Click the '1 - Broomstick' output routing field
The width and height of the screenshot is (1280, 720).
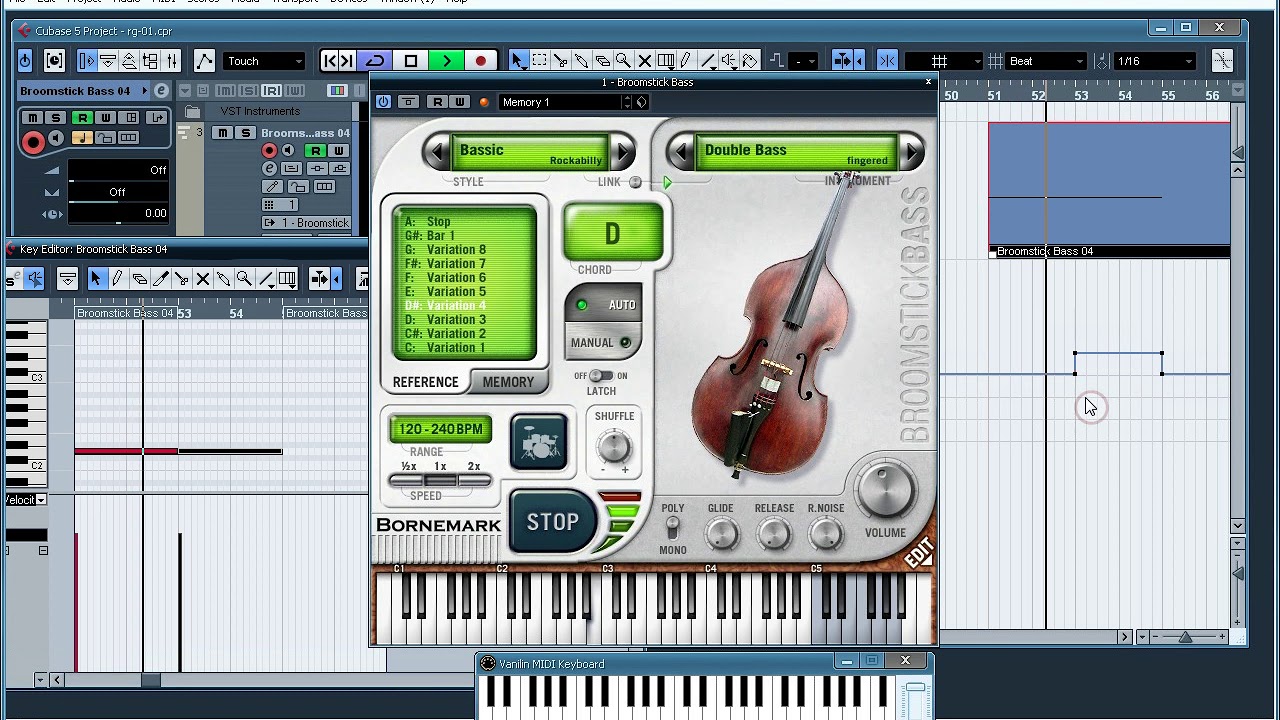[x=306, y=223]
